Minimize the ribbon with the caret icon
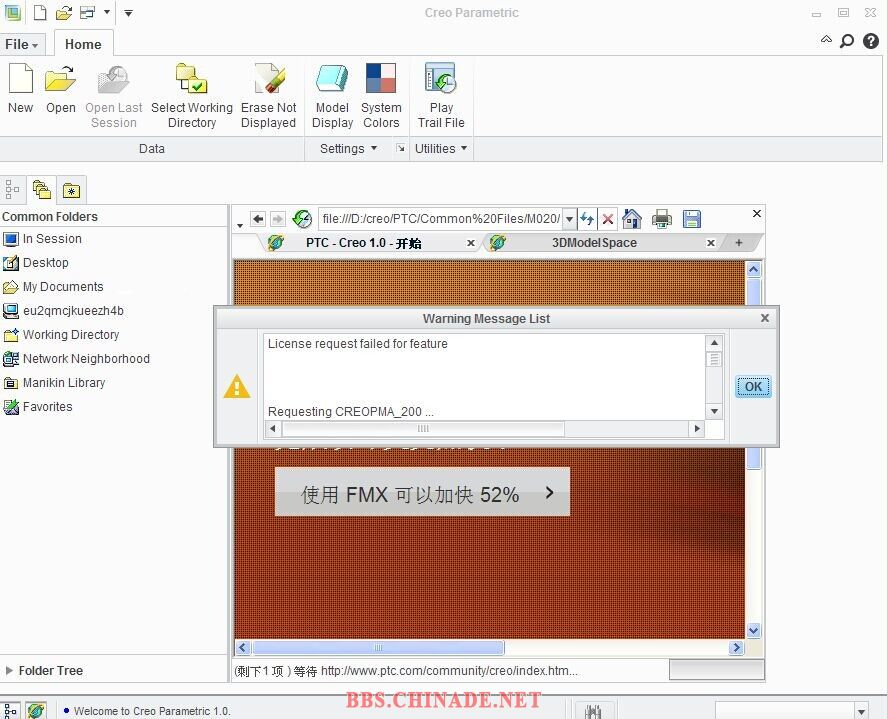This screenshot has width=888, height=719. coord(826,40)
